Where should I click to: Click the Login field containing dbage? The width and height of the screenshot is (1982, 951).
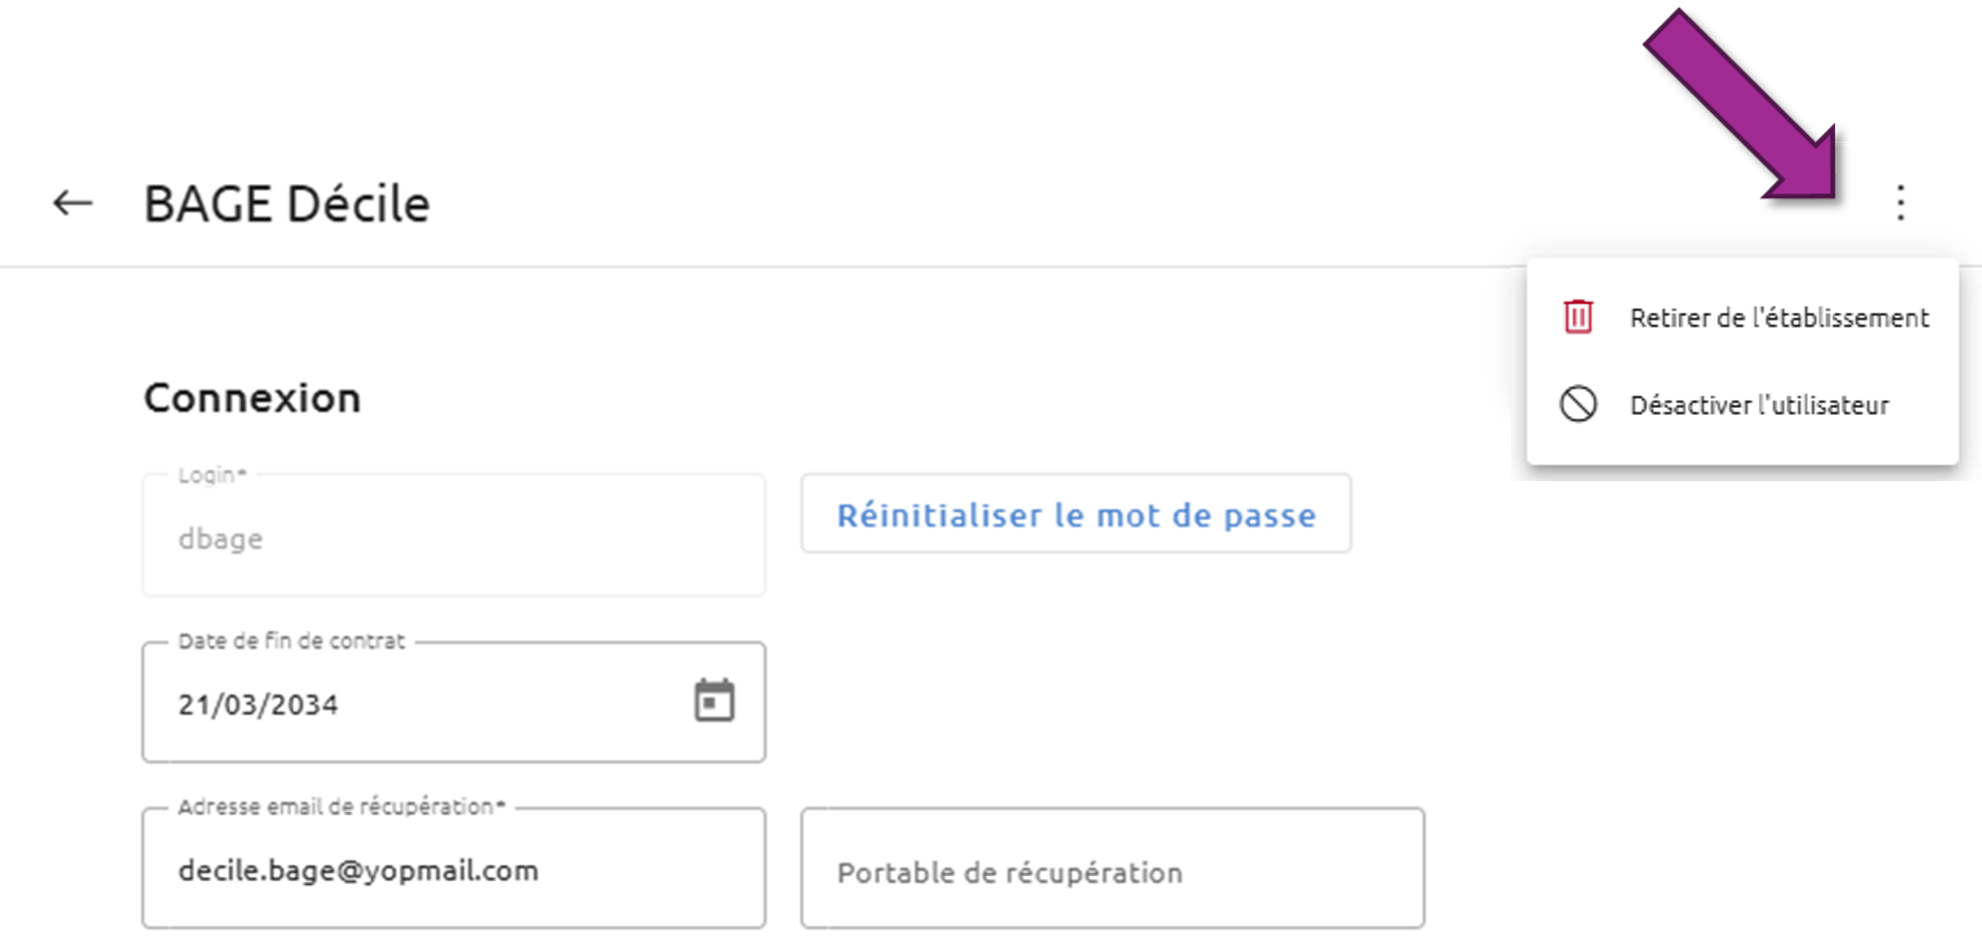click(x=454, y=536)
